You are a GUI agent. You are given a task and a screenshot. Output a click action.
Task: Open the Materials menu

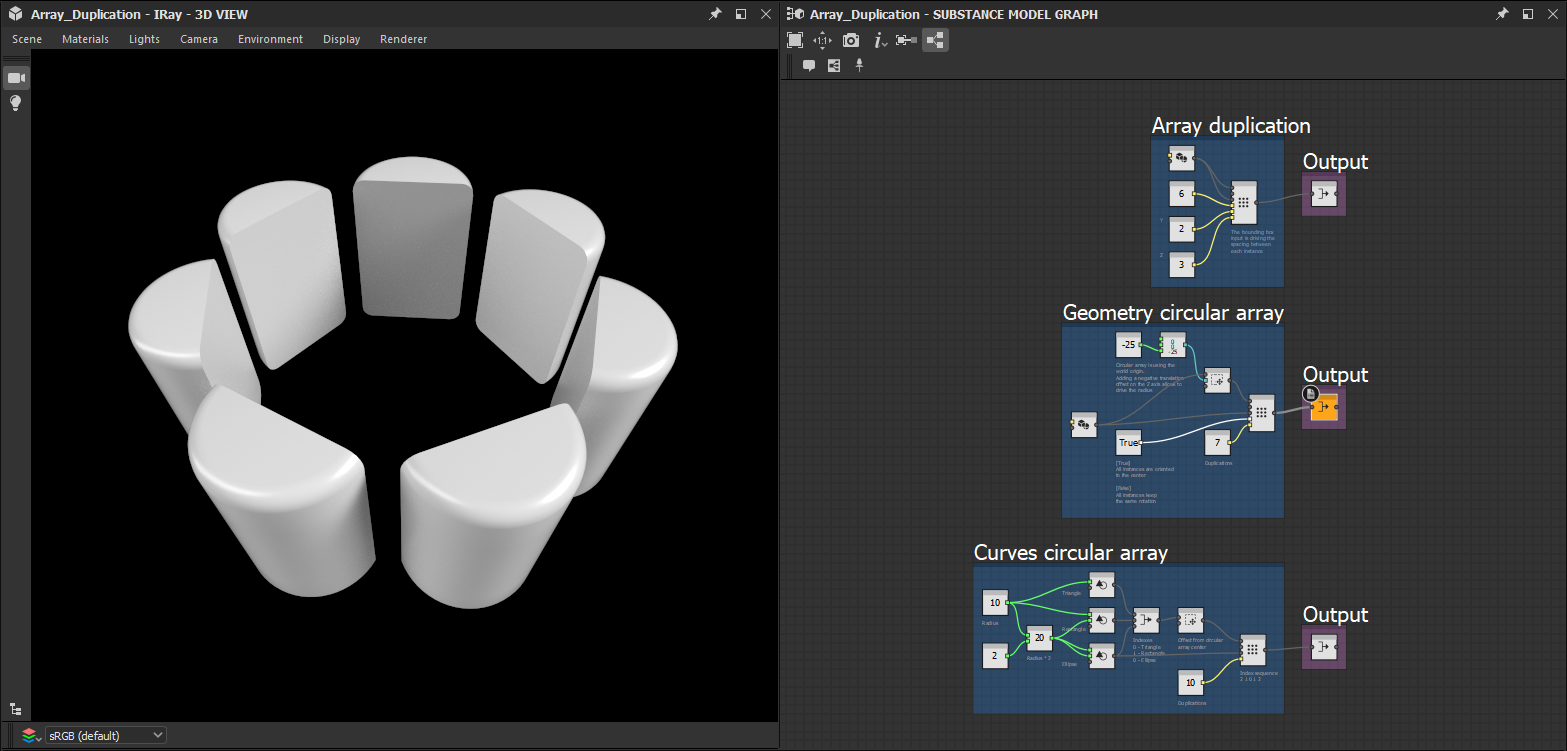(85, 39)
